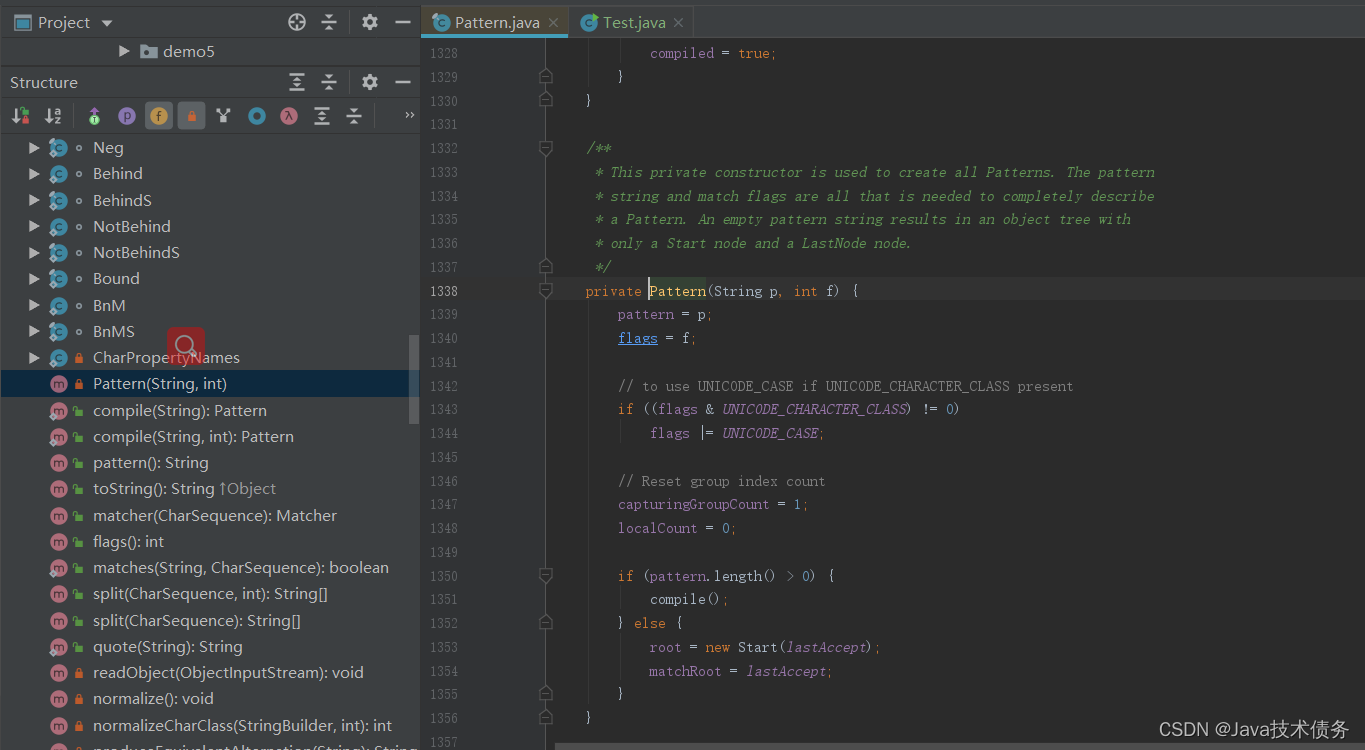The height and width of the screenshot is (750, 1365).
Task: Click the fold marker at line 1352
Action: (545, 623)
